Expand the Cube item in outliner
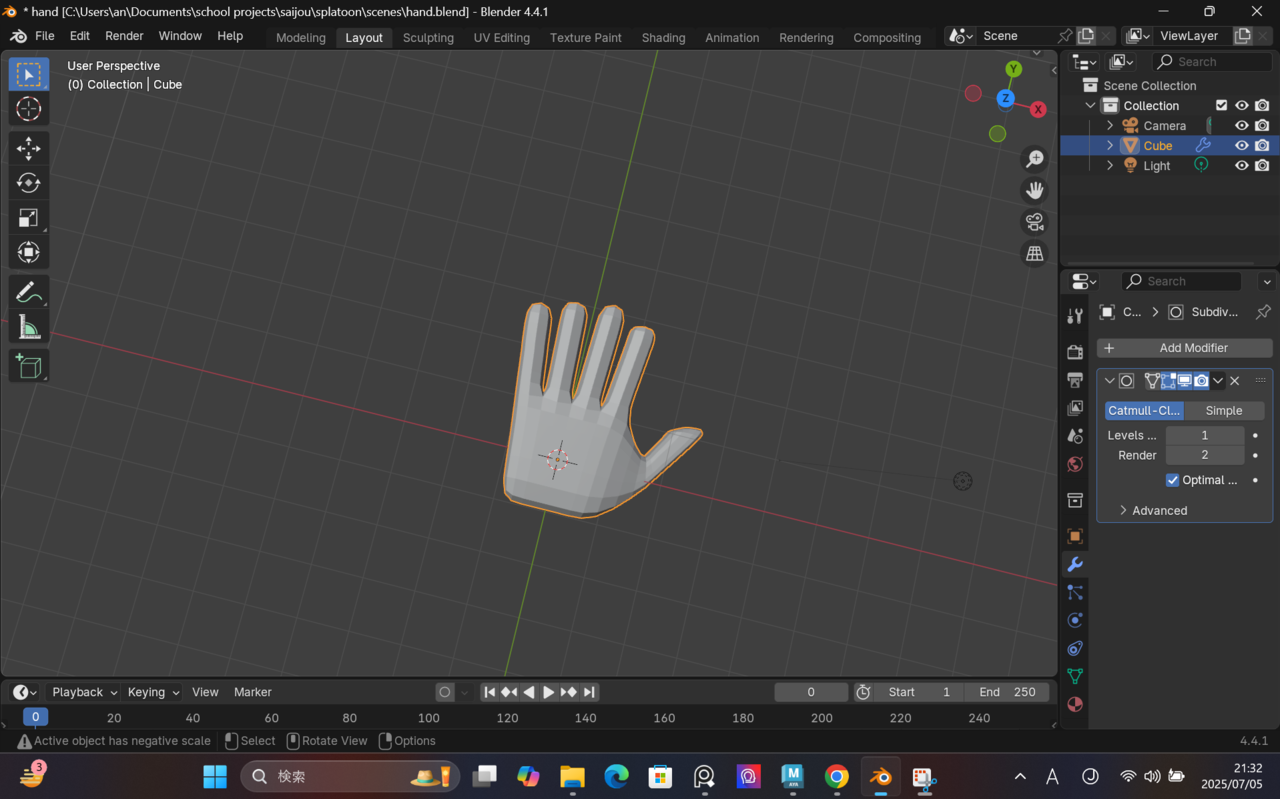Image resolution: width=1280 pixels, height=799 pixels. tap(1110, 145)
